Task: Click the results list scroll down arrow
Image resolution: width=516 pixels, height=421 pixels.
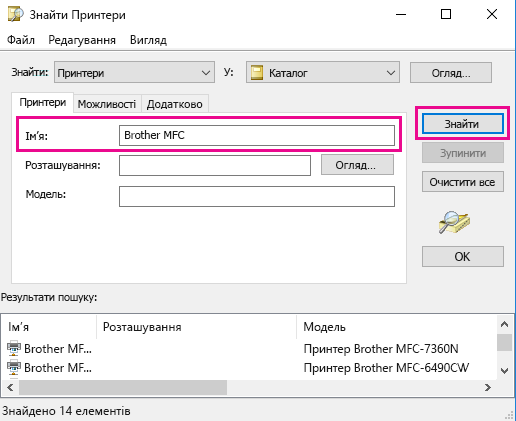Action: pos(505,370)
